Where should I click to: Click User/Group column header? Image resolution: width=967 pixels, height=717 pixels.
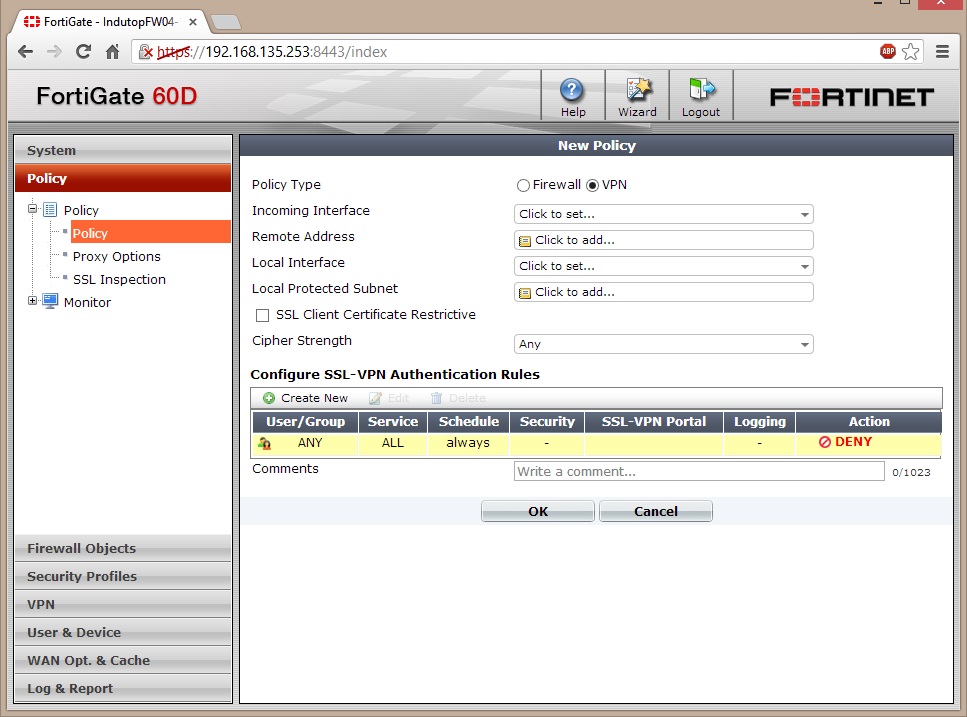[305, 422]
